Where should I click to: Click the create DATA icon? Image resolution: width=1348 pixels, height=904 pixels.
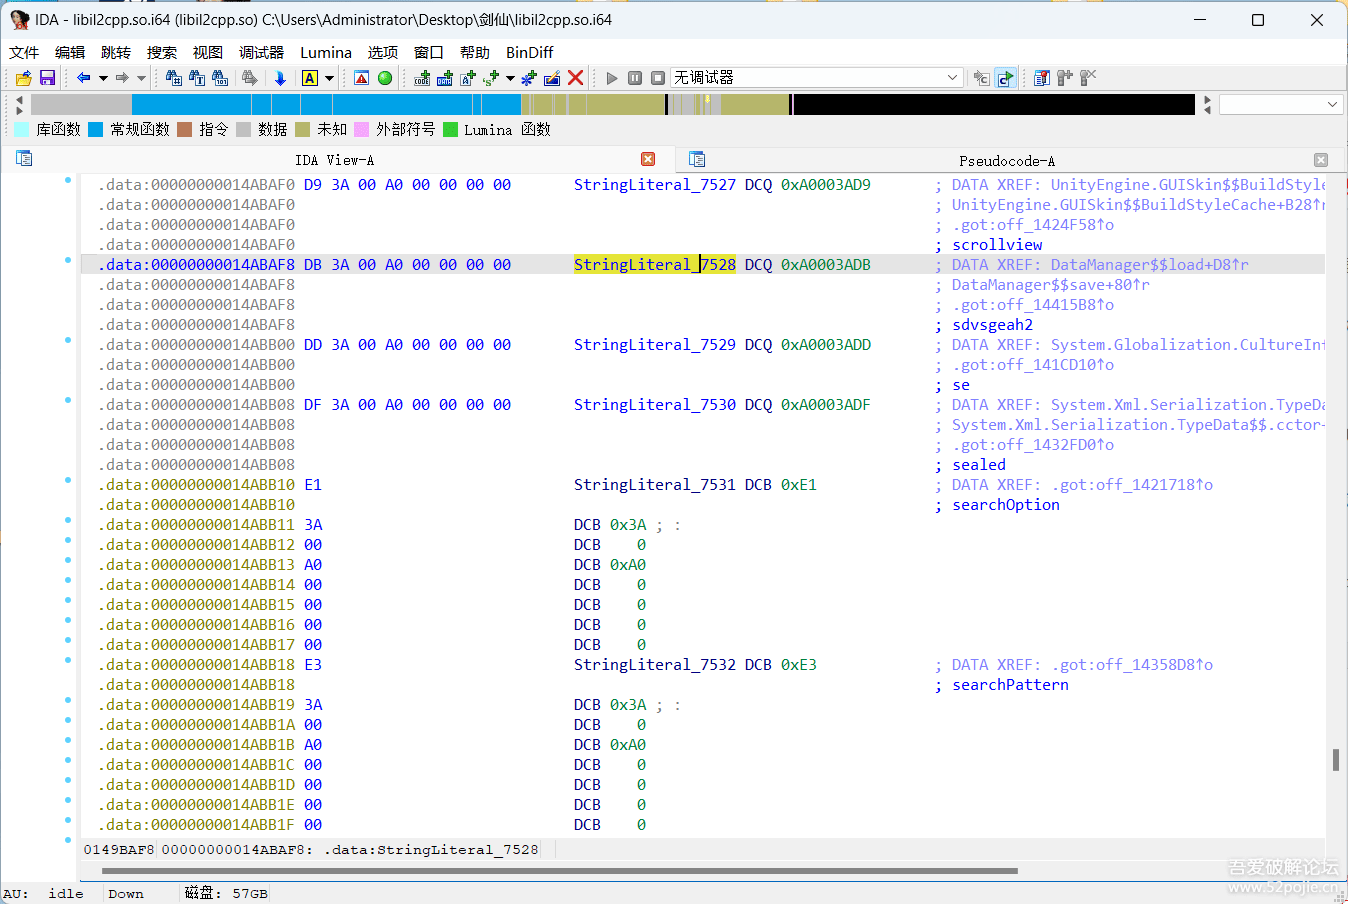coord(444,78)
